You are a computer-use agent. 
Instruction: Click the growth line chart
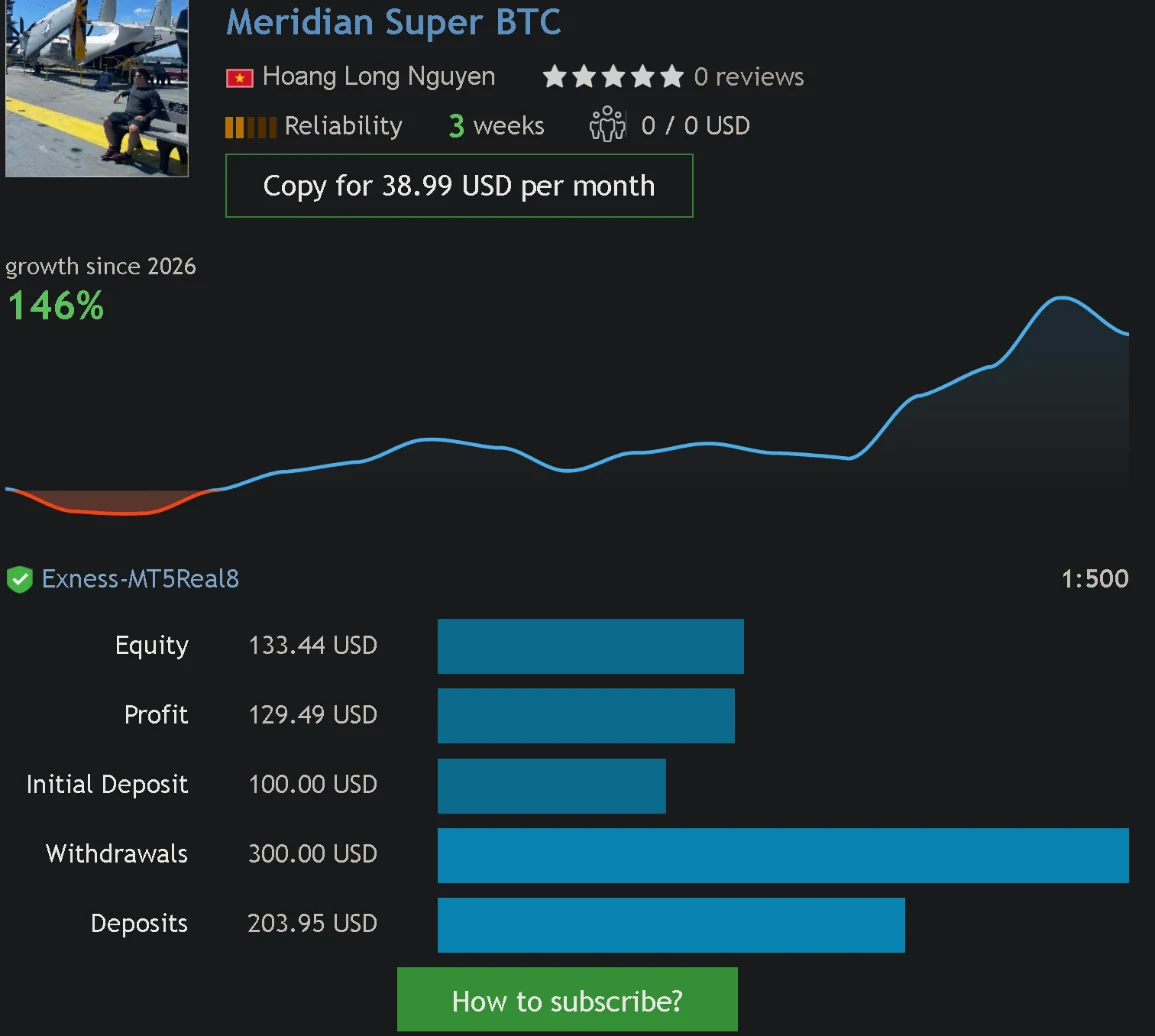567,405
